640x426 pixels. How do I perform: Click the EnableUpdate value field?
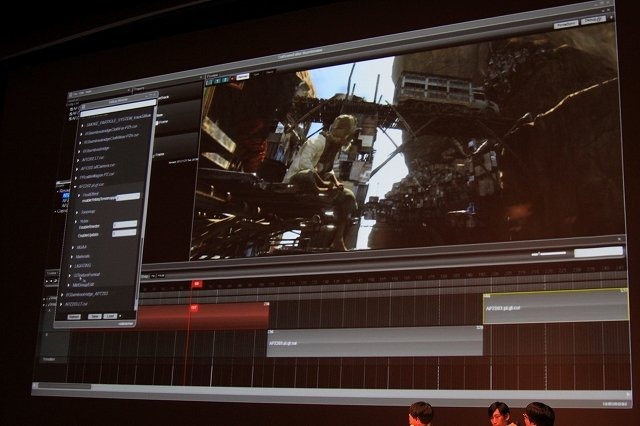pos(124,233)
